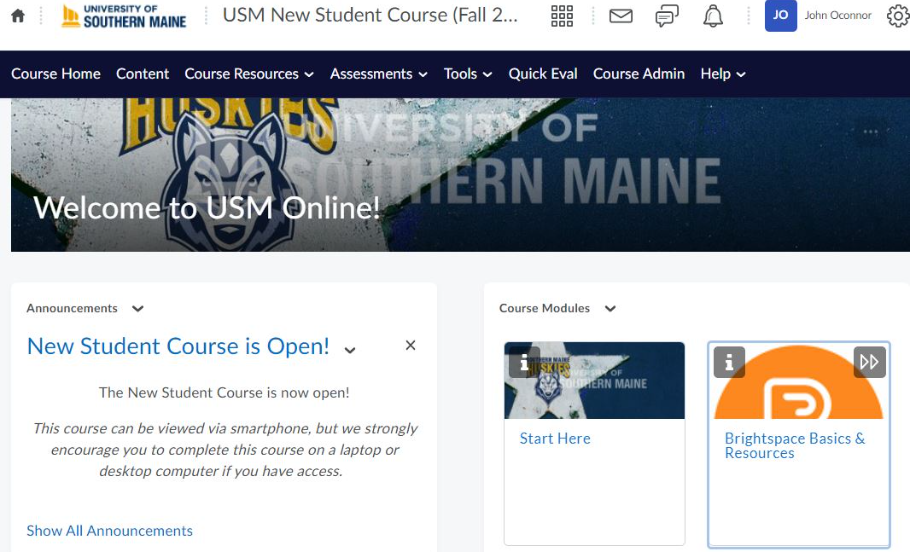Expand the Course Resources dropdown
The image size is (911, 552).
coord(249,74)
